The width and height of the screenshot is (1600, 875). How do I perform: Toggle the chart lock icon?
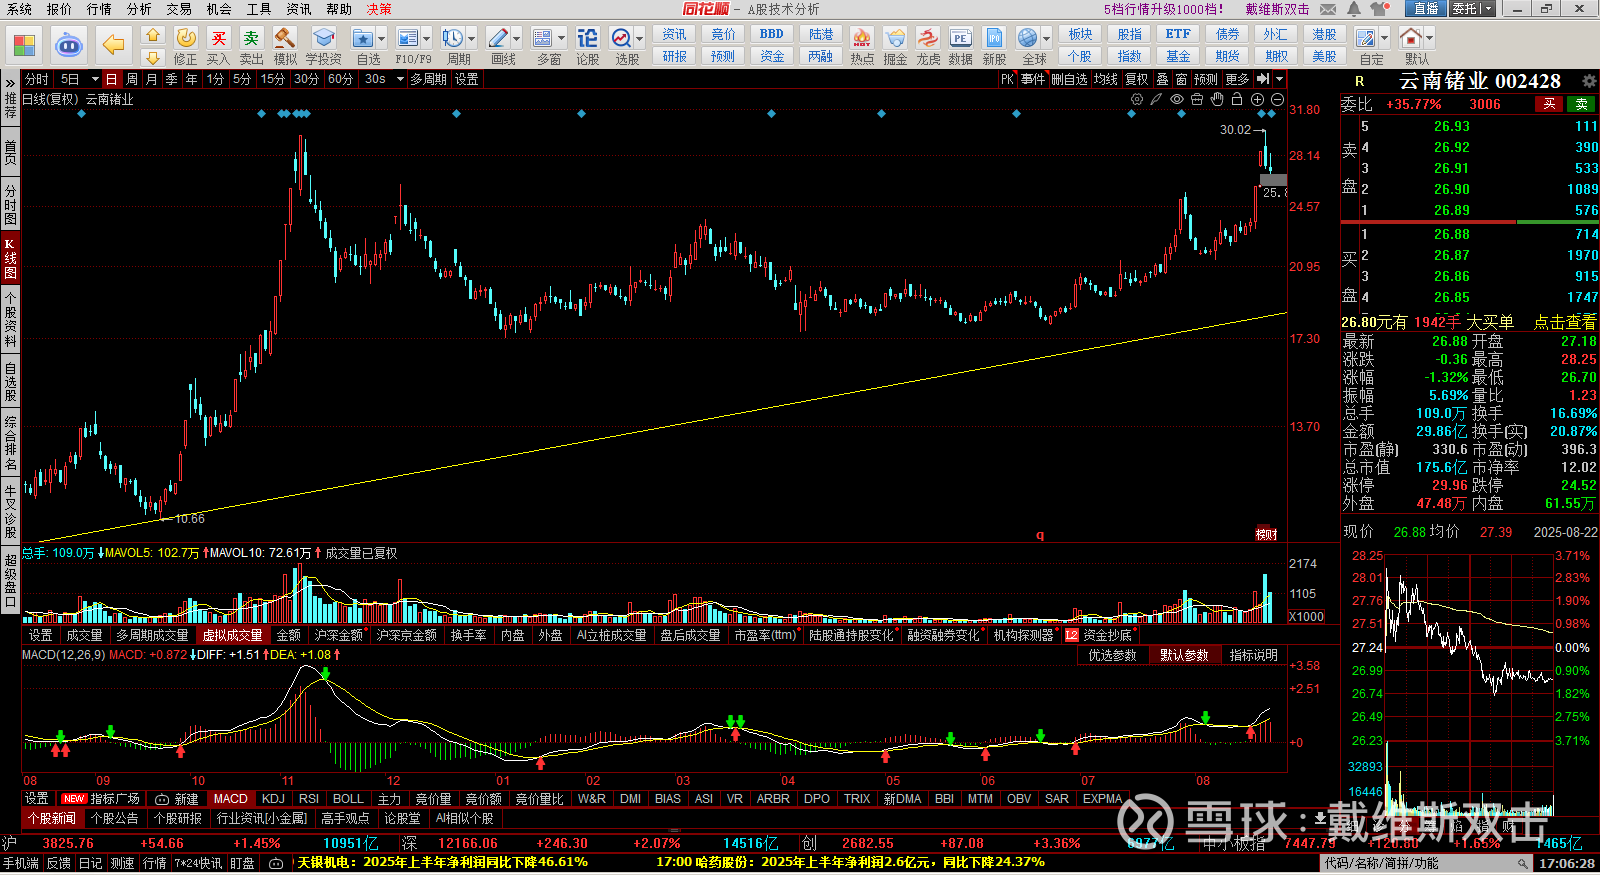coord(1237,100)
